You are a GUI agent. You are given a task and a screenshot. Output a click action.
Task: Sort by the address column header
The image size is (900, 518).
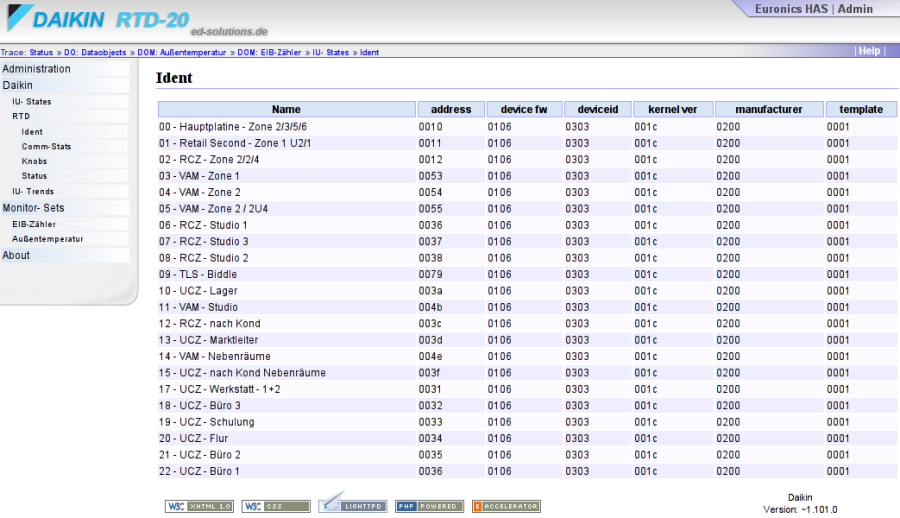451,109
